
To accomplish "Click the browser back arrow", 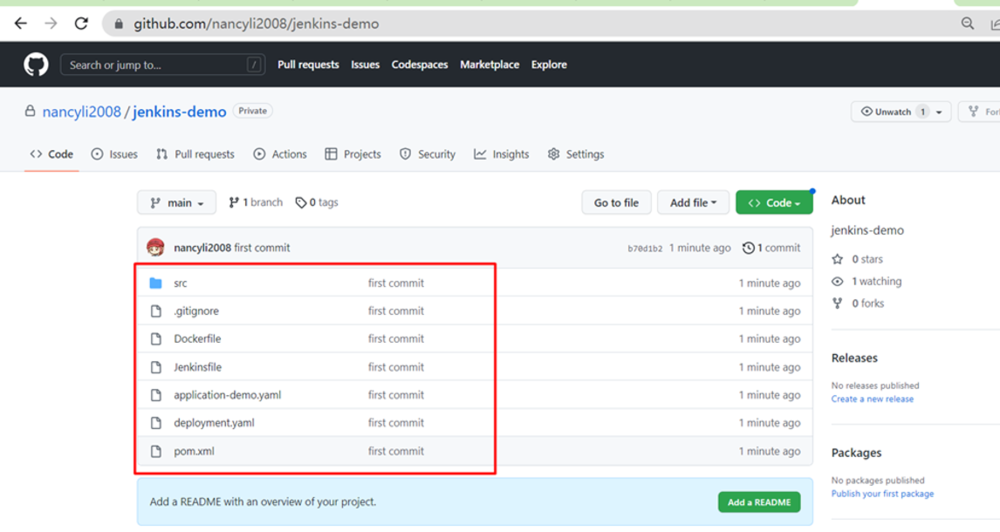I will pos(20,23).
